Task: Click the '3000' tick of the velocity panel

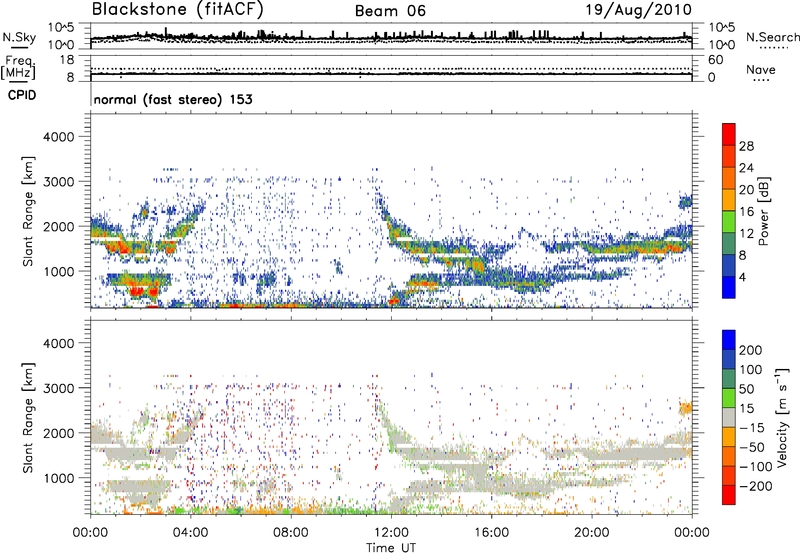Action: pyautogui.click(x=59, y=388)
